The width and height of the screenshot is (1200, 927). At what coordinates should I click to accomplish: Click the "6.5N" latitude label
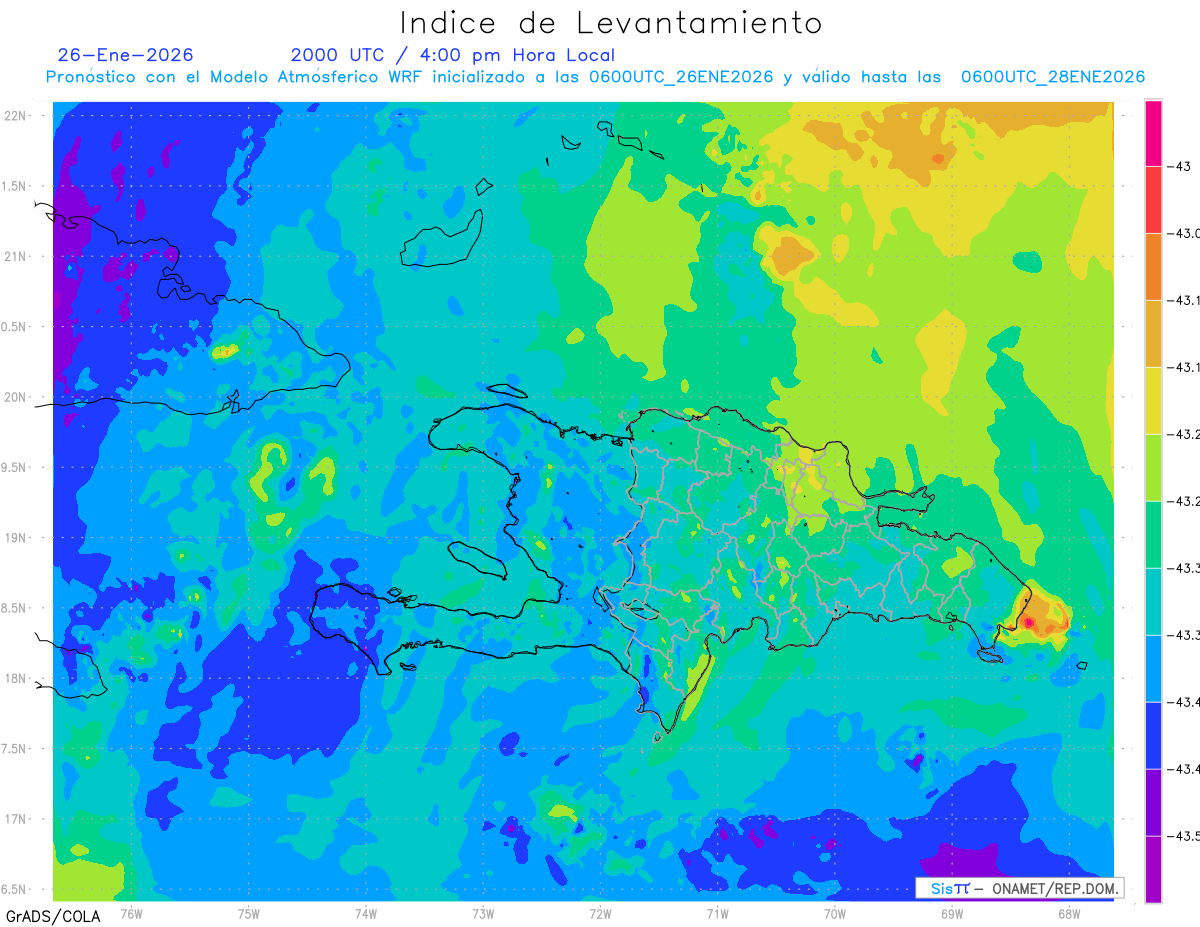pos(13,889)
